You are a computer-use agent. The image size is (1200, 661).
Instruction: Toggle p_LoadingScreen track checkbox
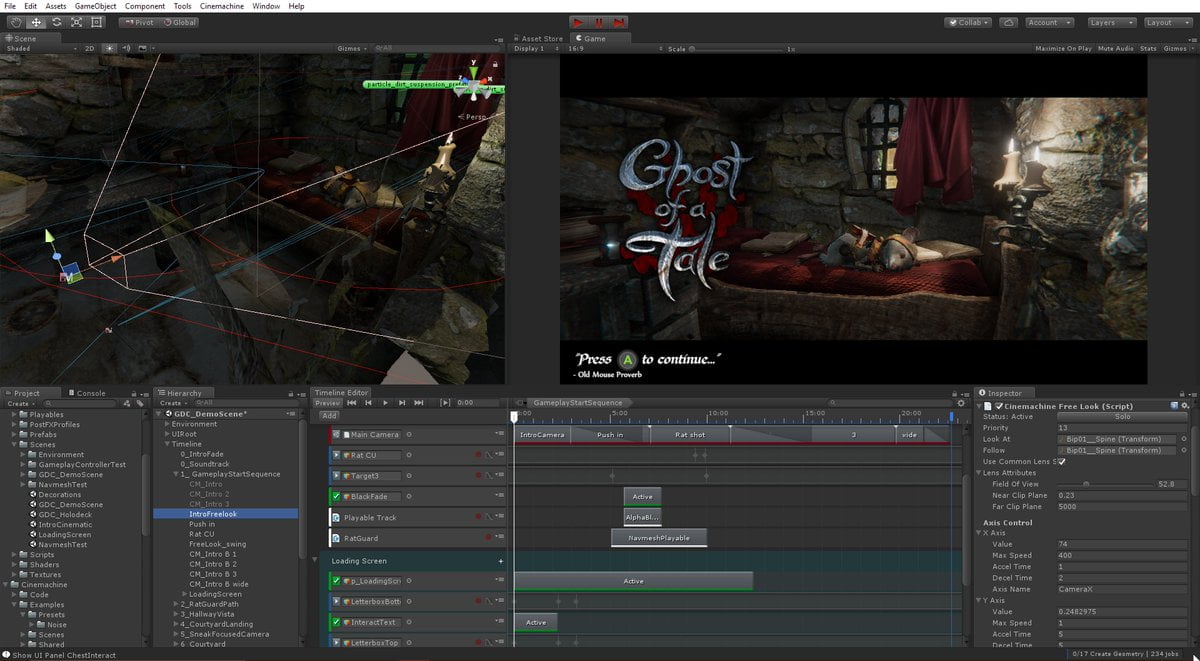(336, 581)
